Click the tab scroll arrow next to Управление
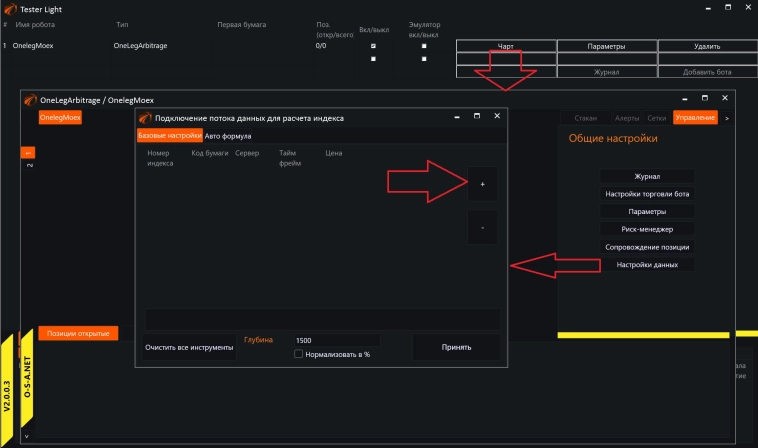 pos(727,118)
